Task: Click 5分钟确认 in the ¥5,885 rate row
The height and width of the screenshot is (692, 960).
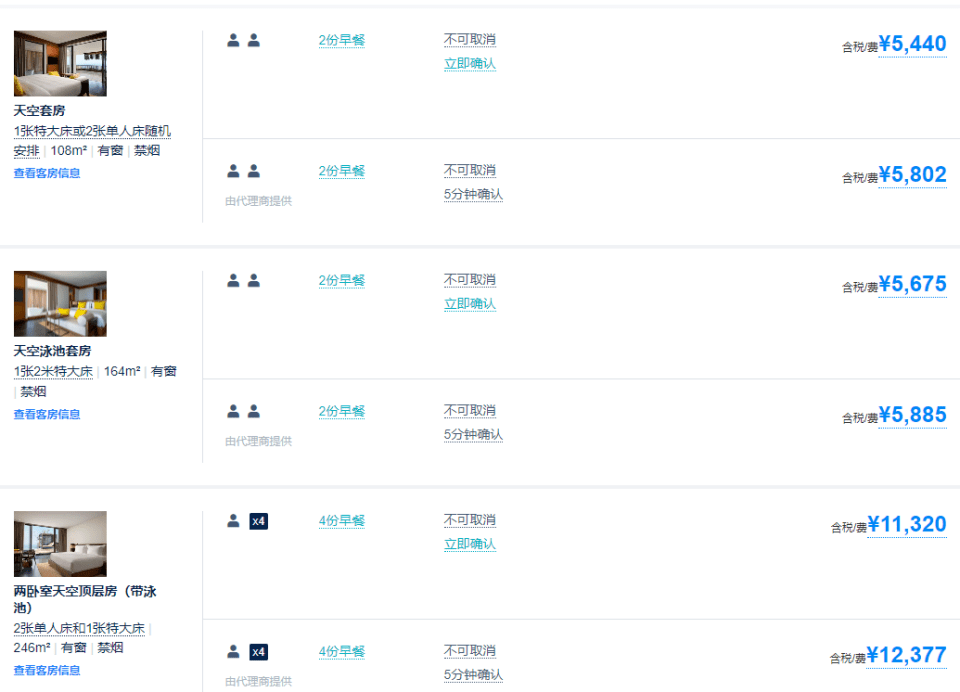Action: [x=473, y=435]
